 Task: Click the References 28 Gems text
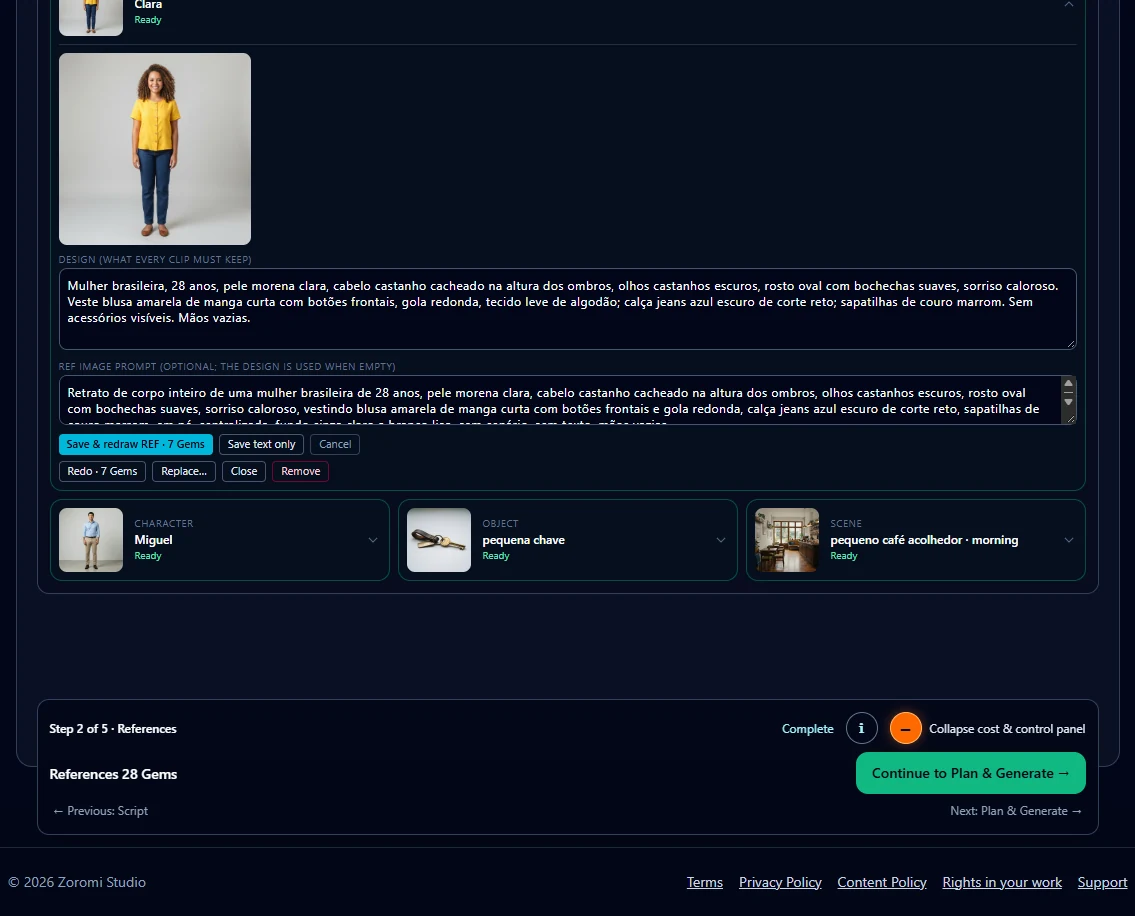click(113, 774)
